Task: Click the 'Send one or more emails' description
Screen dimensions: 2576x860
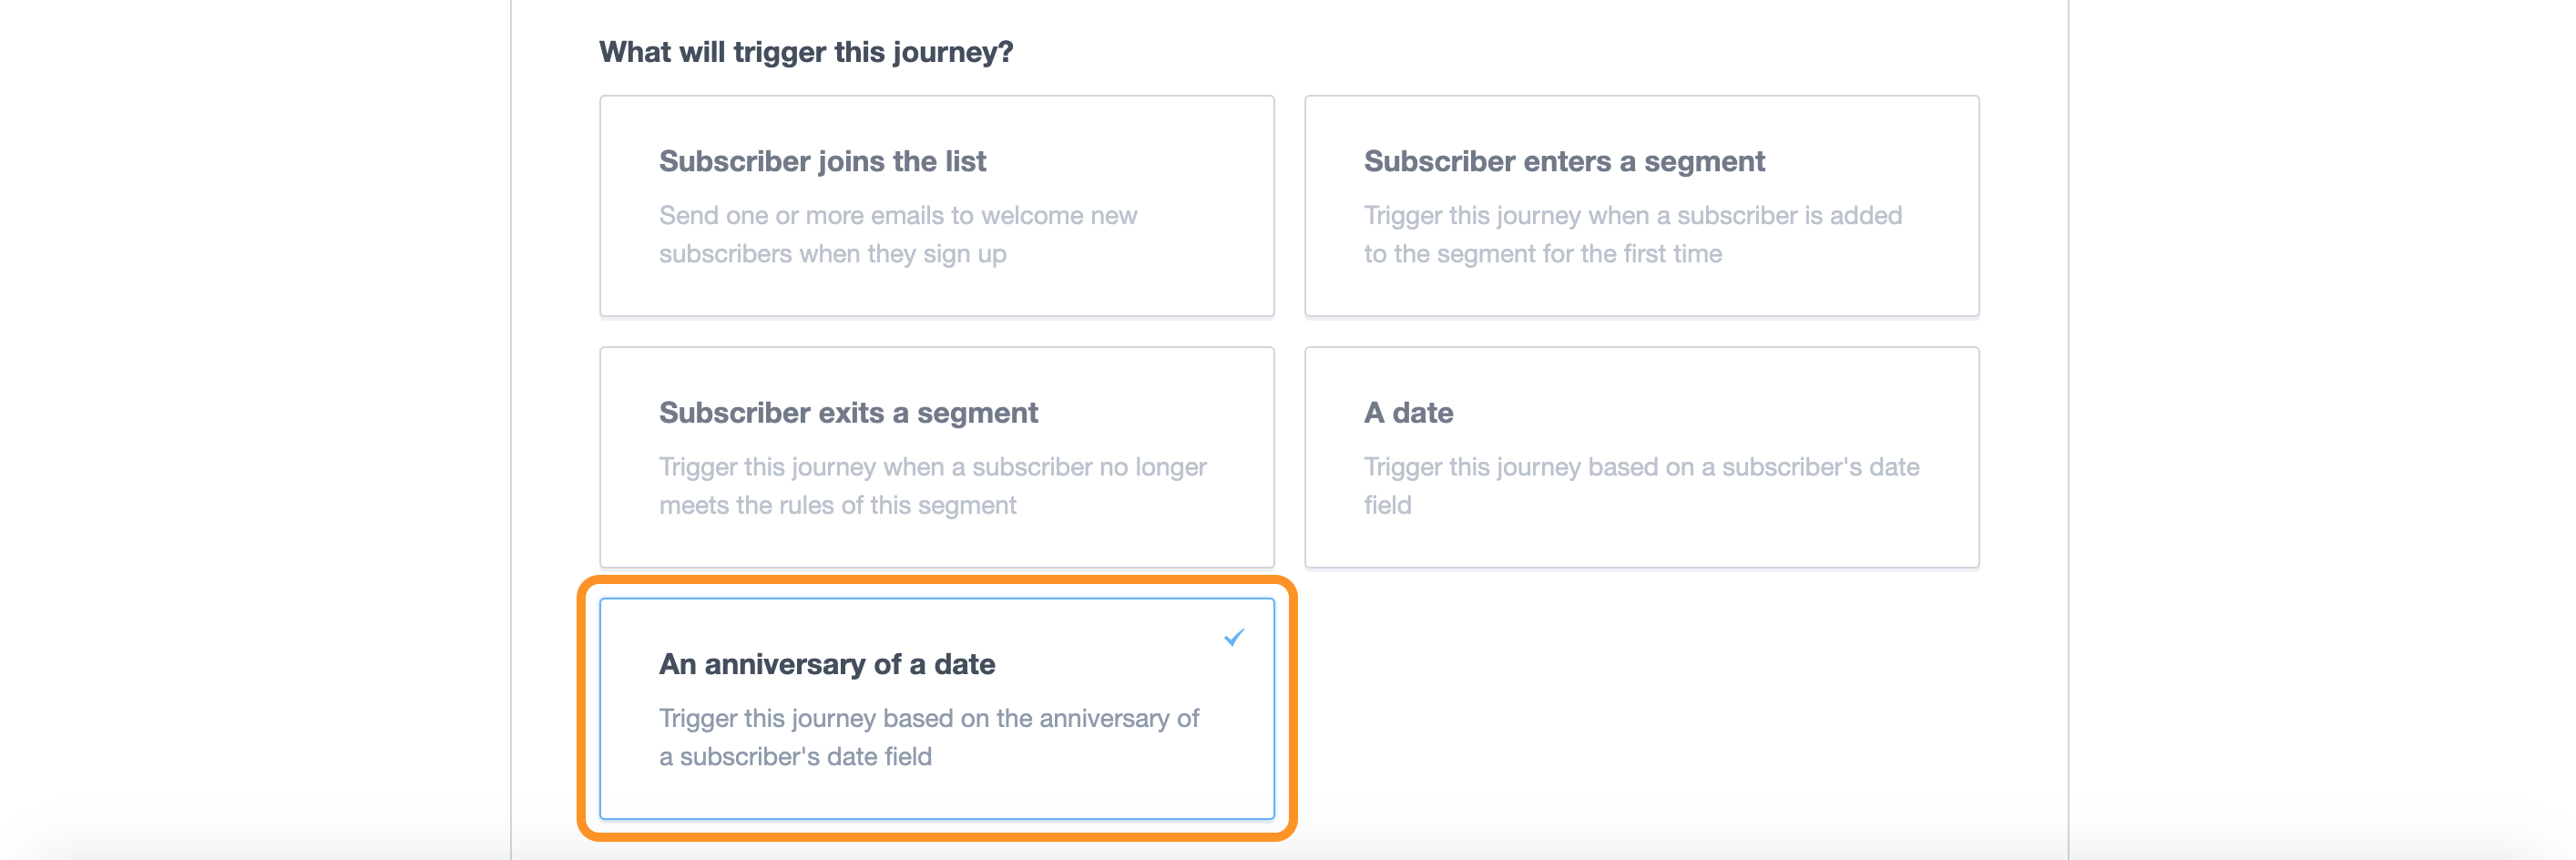Action: point(897,215)
